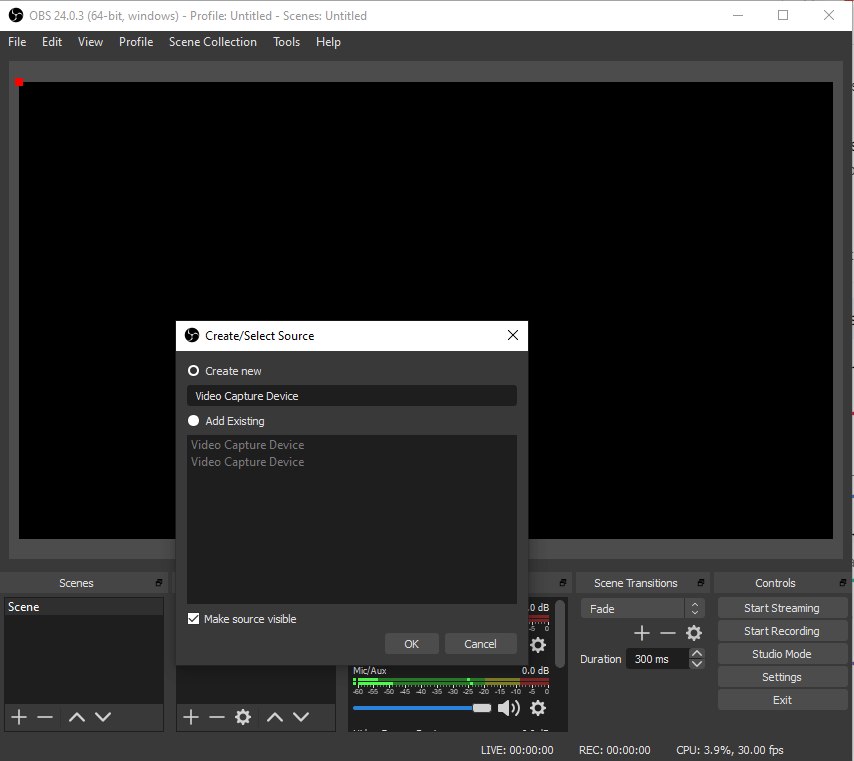
Task: Select the Create new radio button
Action: pos(193,371)
